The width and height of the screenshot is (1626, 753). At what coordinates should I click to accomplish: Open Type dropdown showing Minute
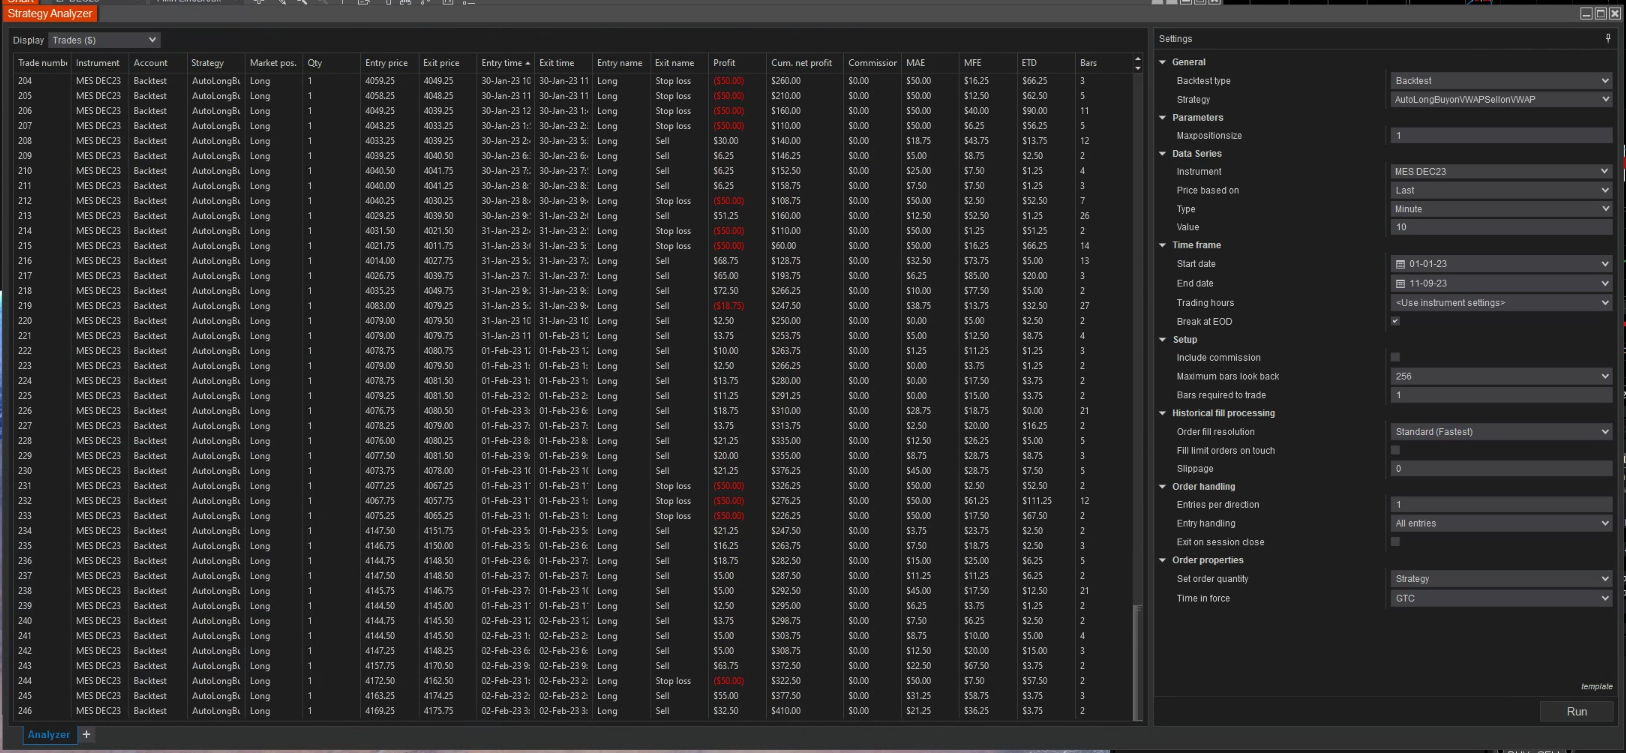point(1501,209)
